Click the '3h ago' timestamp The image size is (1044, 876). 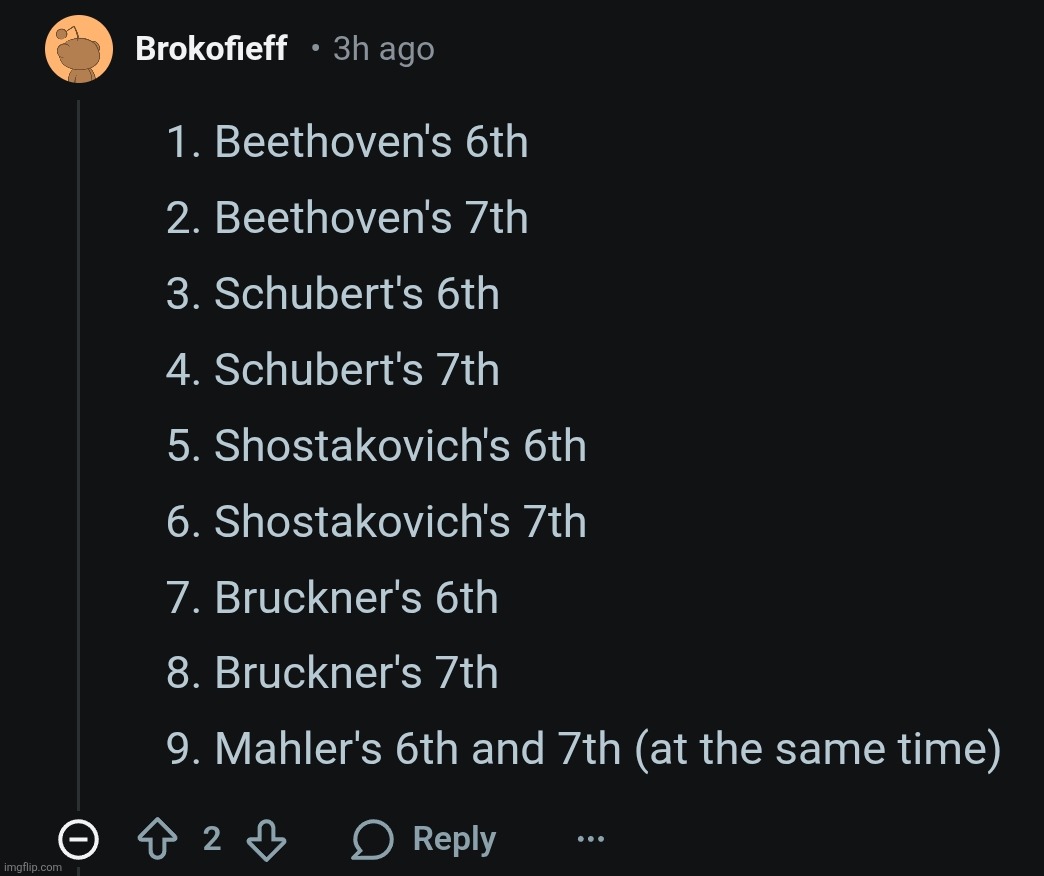383,49
